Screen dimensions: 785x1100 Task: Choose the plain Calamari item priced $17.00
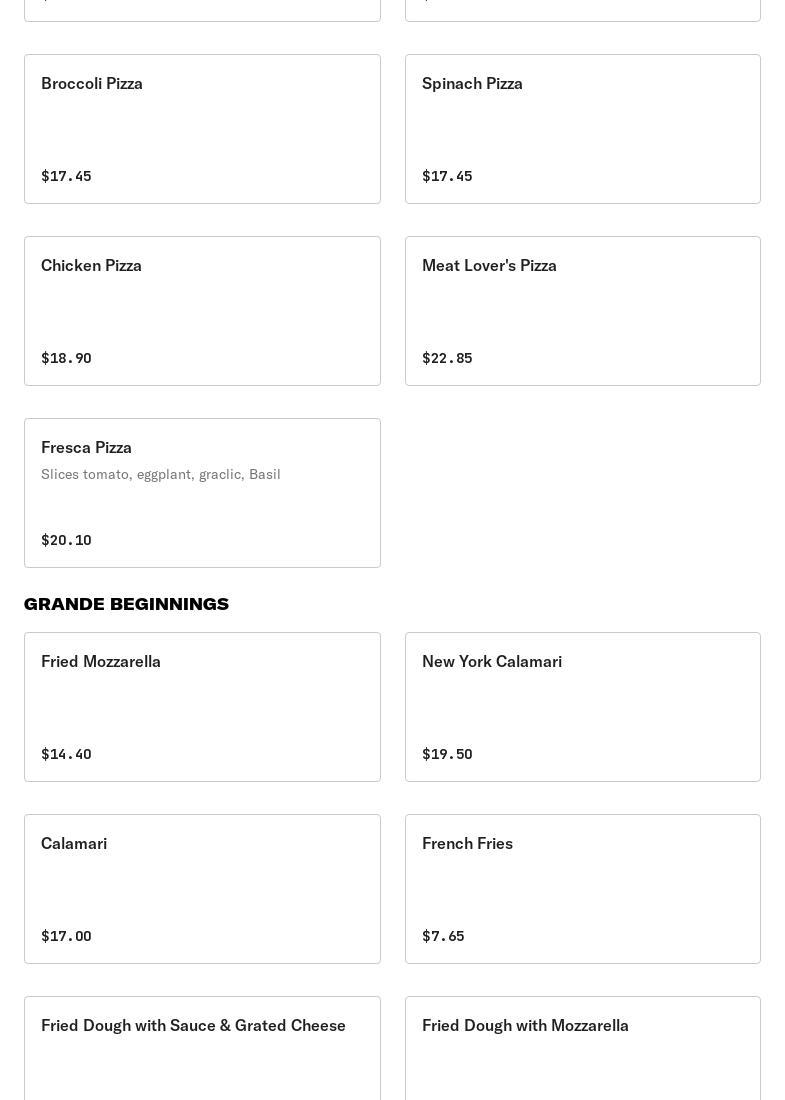coord(202,889)
